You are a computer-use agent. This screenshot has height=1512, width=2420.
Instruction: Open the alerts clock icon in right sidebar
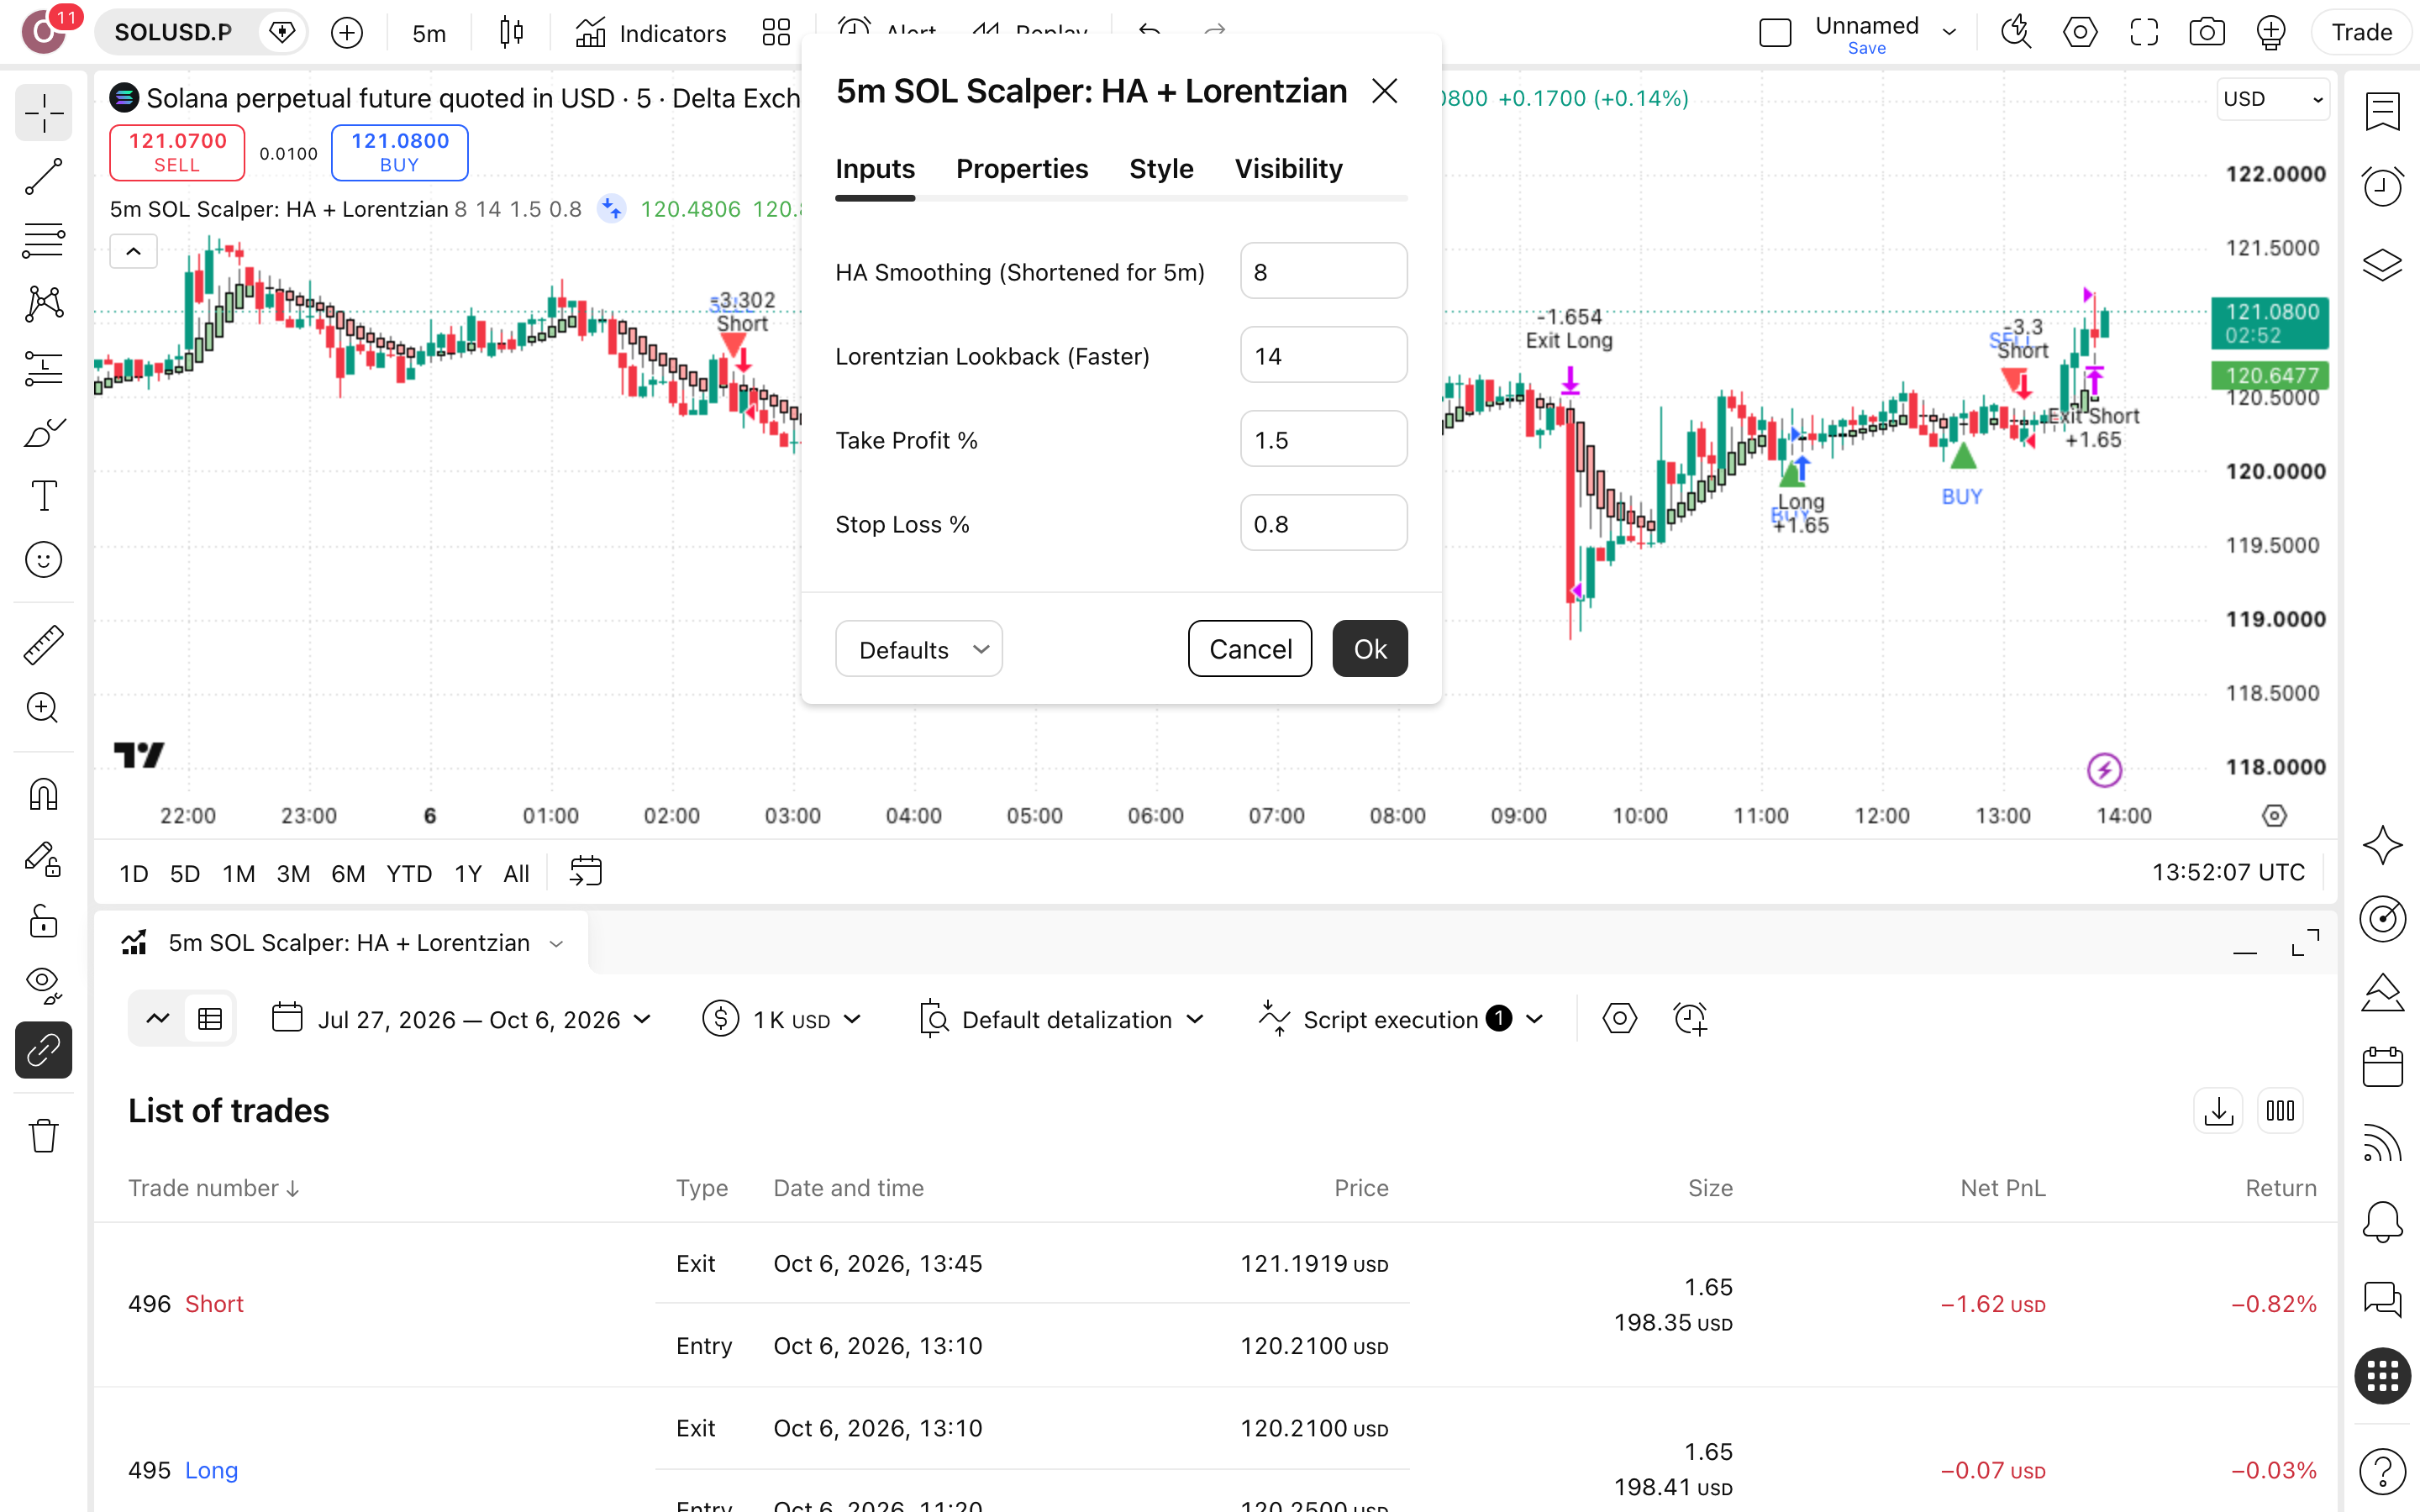pyautogui.click(x=2383, y=187)
